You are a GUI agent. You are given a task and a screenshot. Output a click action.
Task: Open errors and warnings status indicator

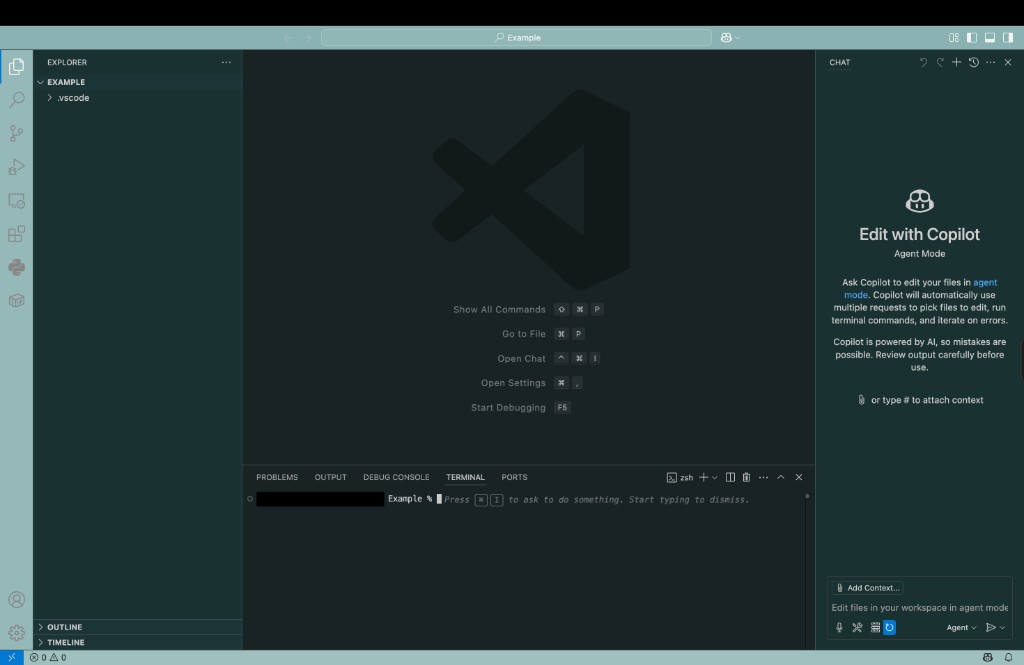coord(48,657)
